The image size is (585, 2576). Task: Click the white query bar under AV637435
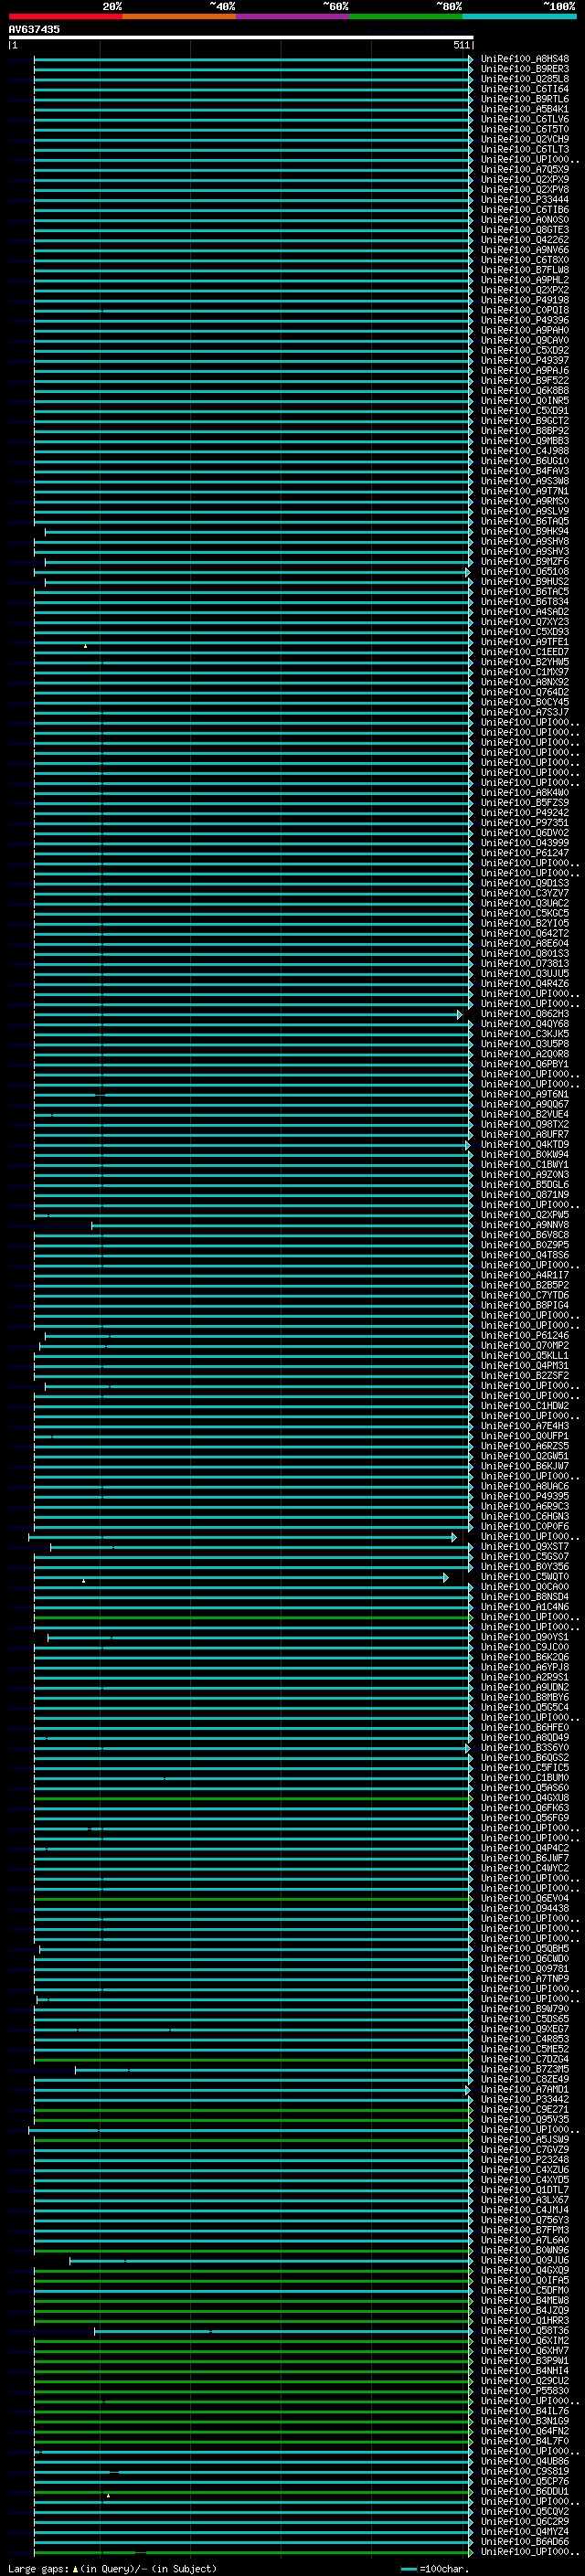241,37
